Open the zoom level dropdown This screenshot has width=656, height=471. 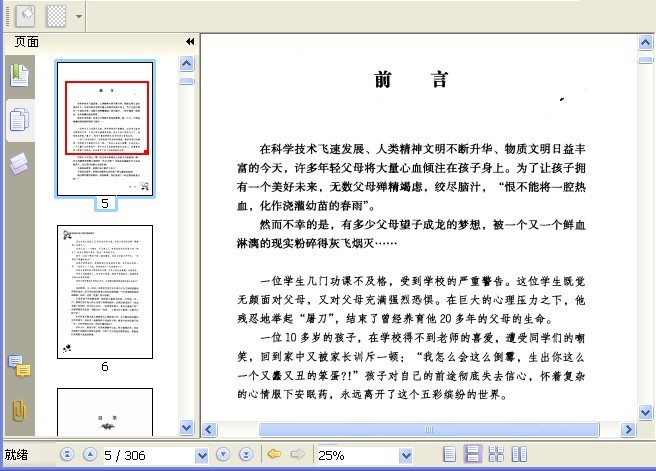point(405,455)
